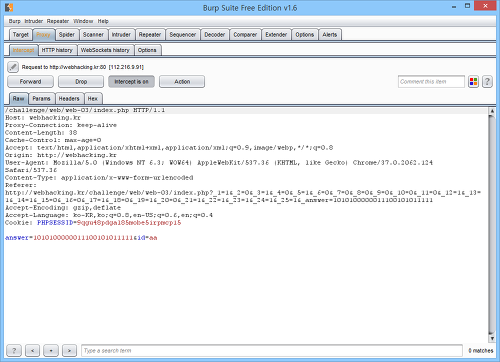The height and width of the screenshot is (362, 500).
Task: Click the 0 matches label
Action: click(481, 350)
